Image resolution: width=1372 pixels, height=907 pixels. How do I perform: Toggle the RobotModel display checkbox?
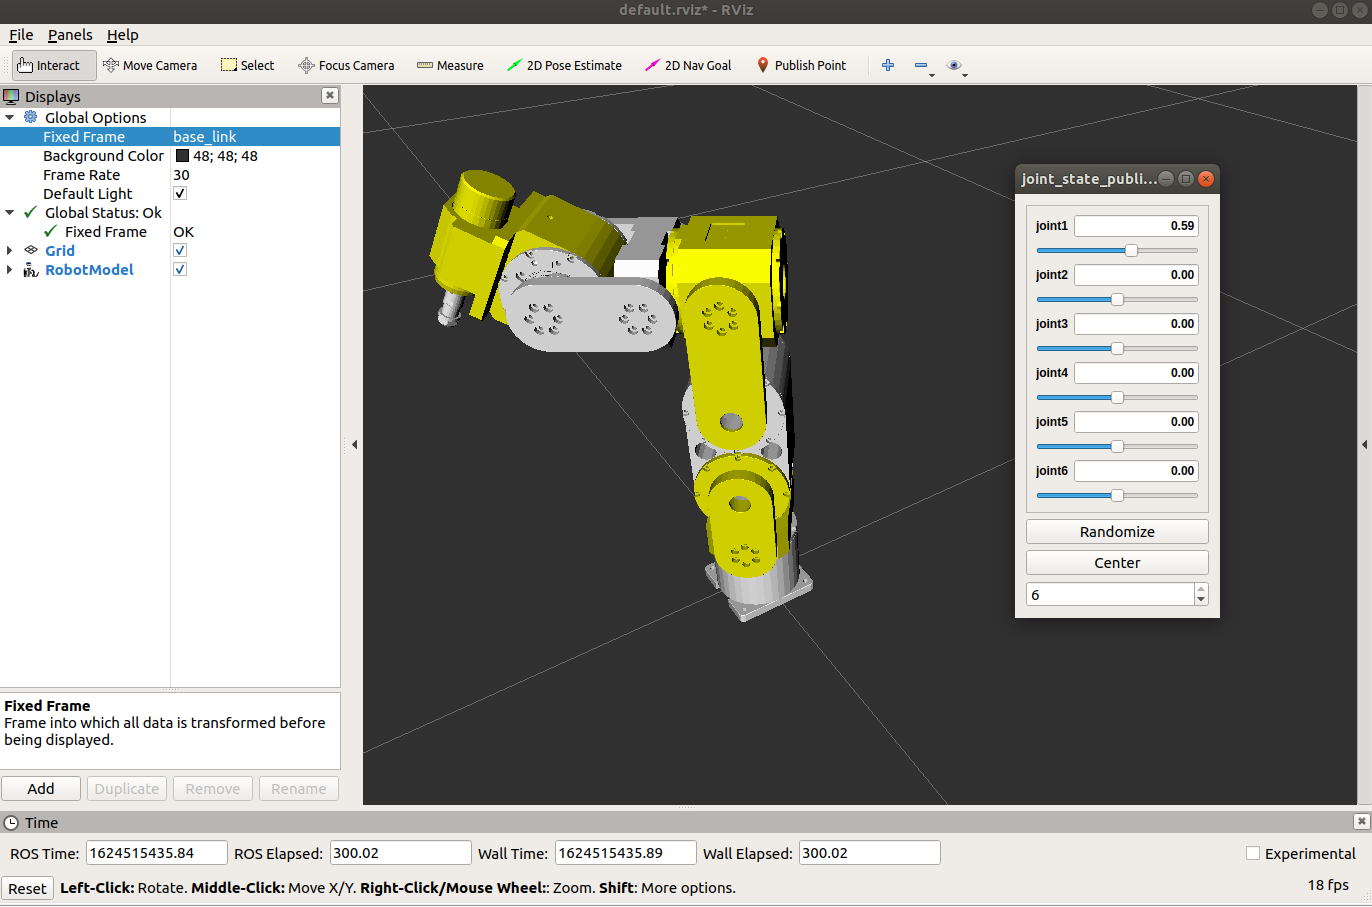pos(180,269)
